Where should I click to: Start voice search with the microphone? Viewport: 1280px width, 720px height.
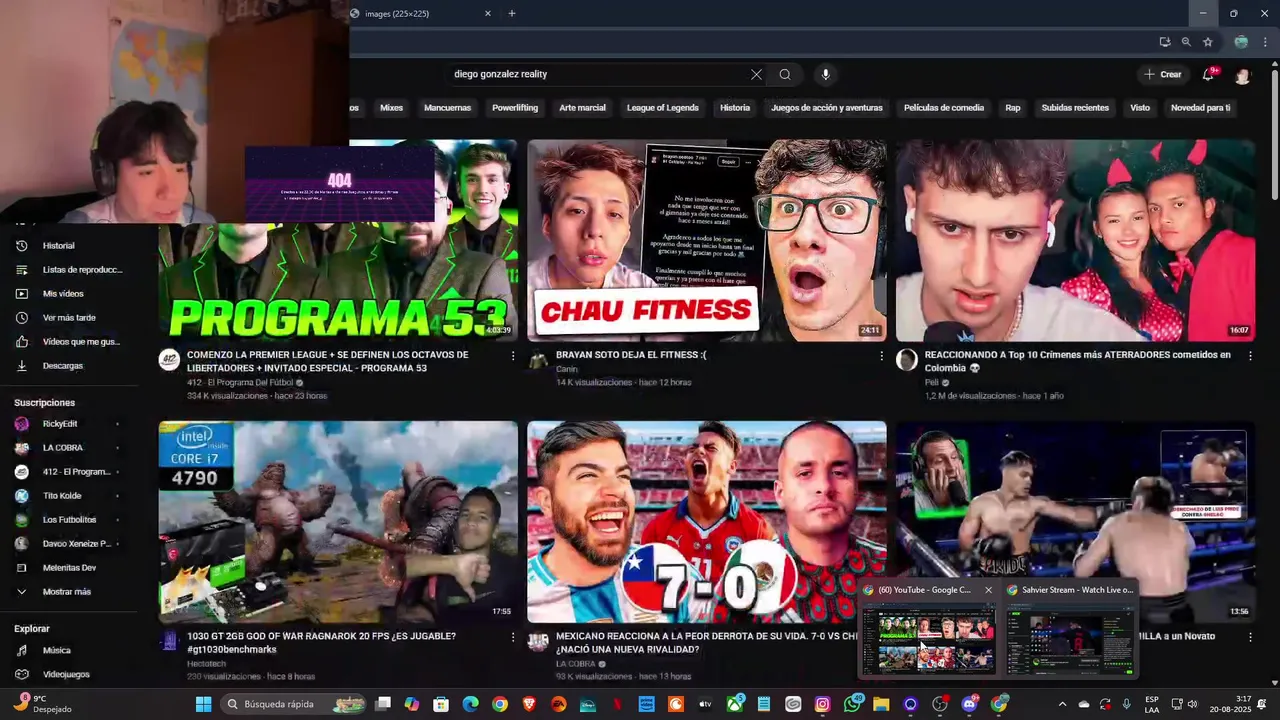tap(825, 74)
